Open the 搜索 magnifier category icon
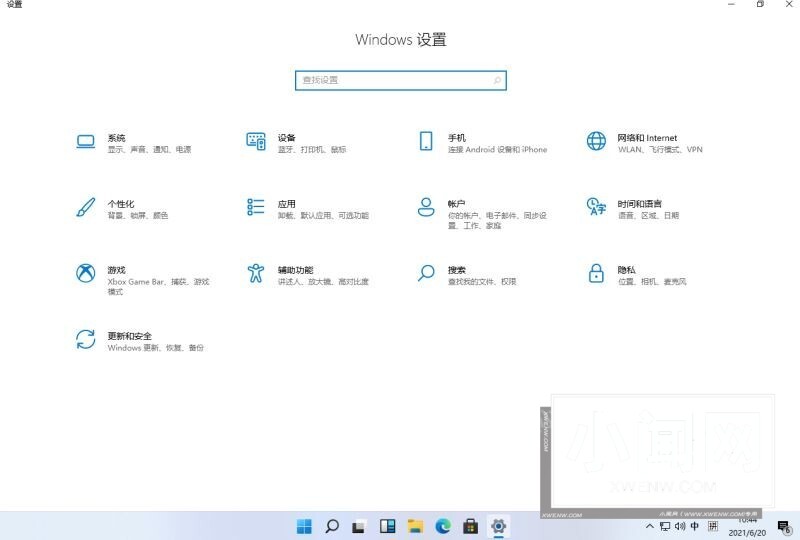 pyautogui.click(x=426, y=273)
